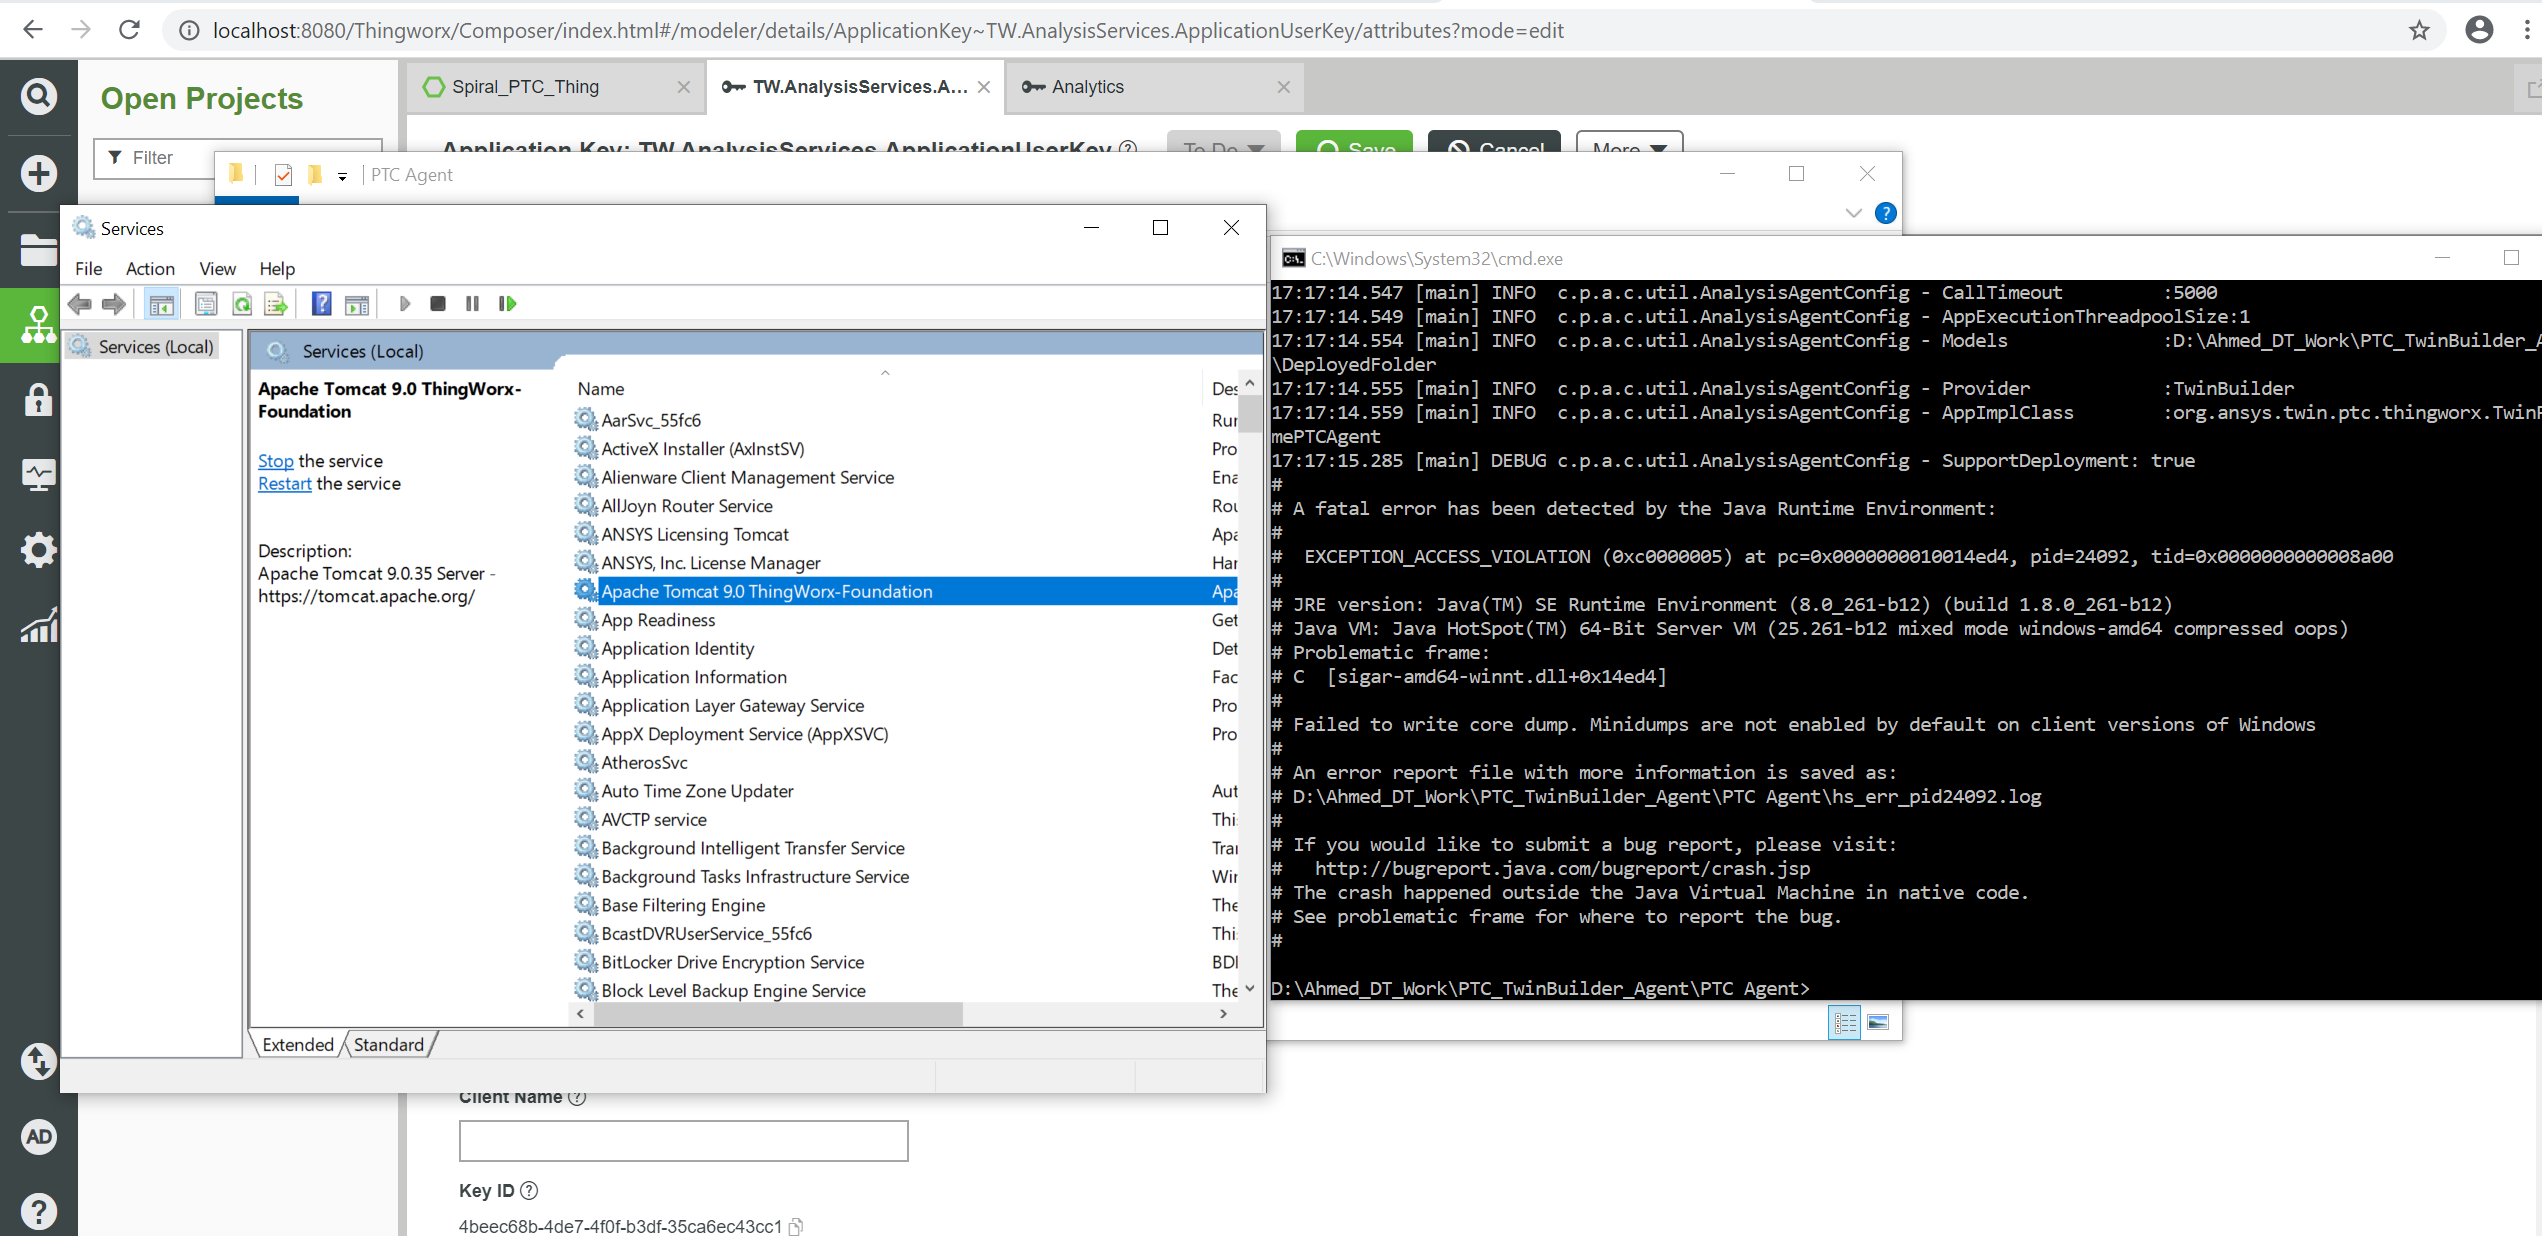
Task: Click the Stop the service link
Action: point(275,461)
